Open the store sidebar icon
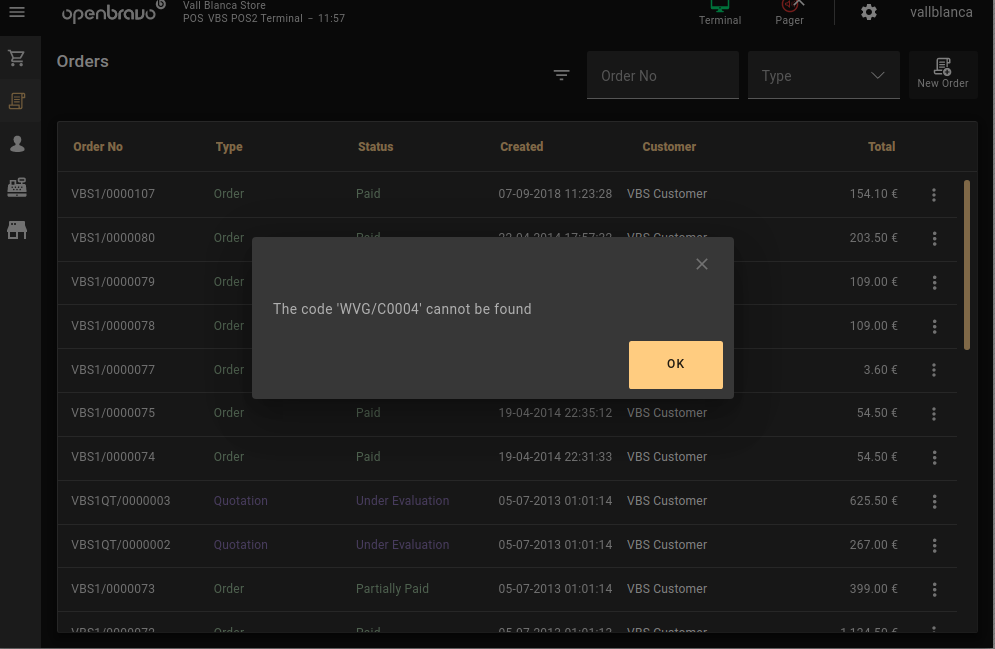Screen dimensions: 995x649 pos(17,230)
